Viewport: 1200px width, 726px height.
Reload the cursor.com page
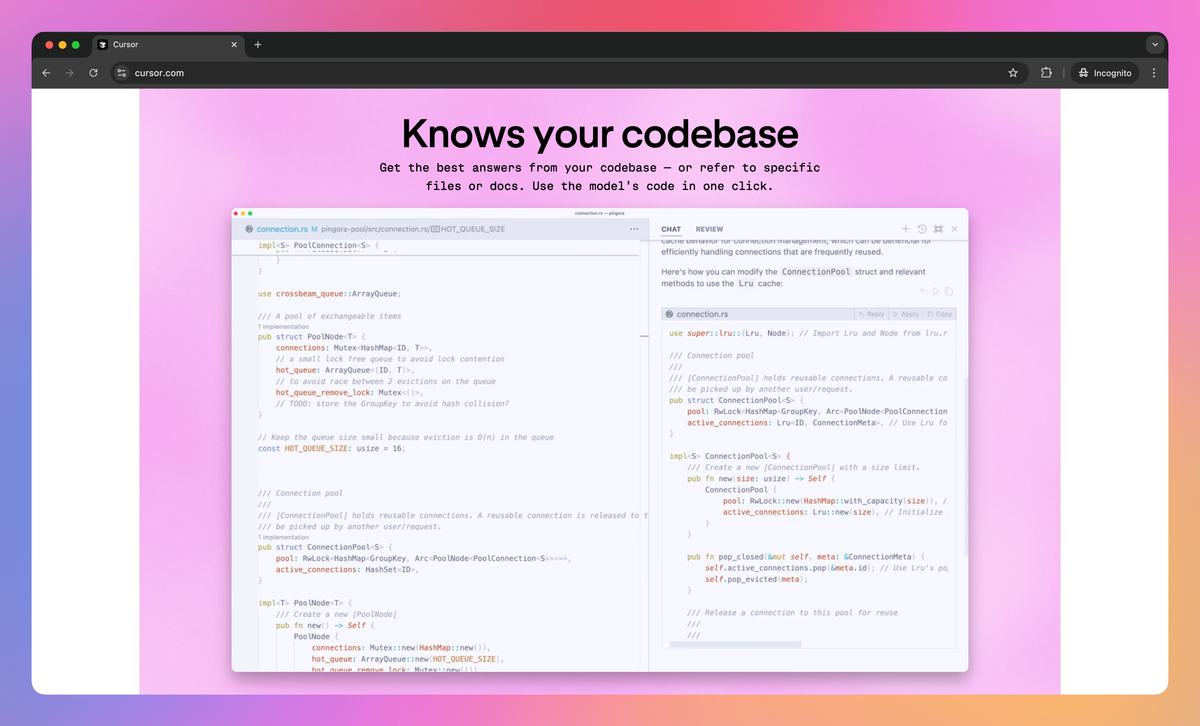pos(94,73)
